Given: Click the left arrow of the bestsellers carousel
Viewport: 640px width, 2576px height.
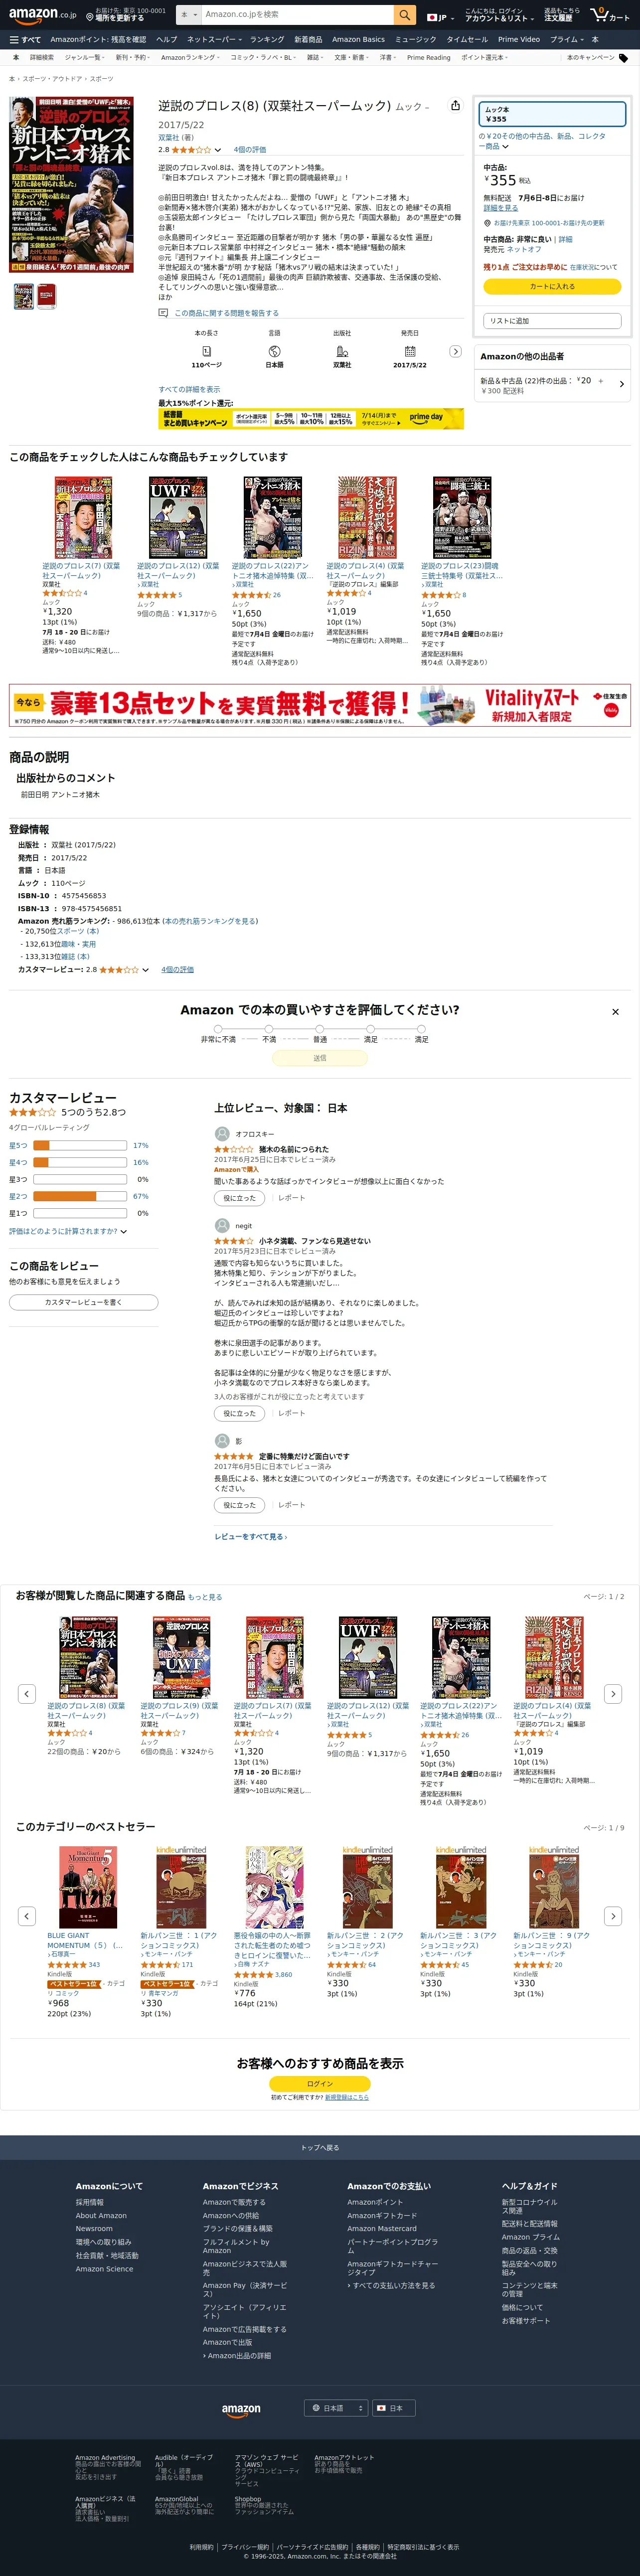Looking at the screenshot, I should tap(27, 1916).
